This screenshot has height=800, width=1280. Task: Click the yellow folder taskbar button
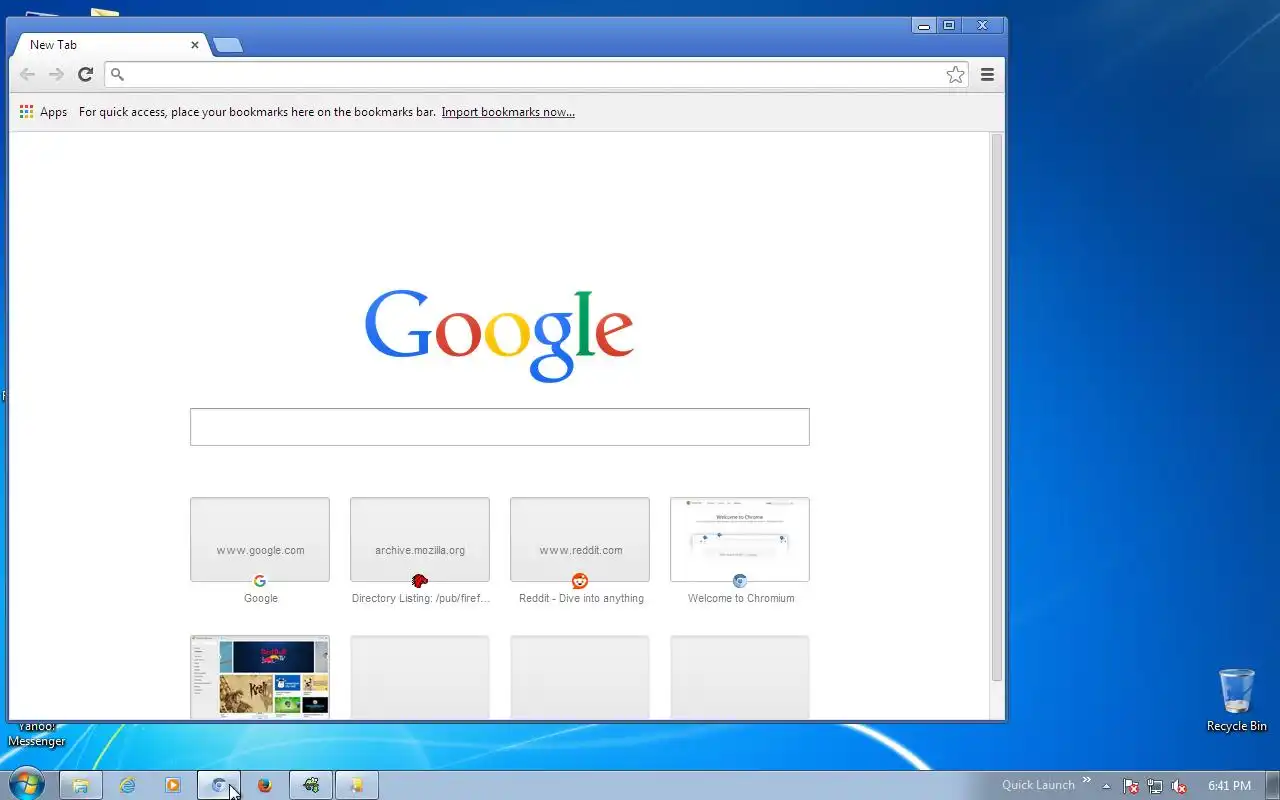coord(357,785)
